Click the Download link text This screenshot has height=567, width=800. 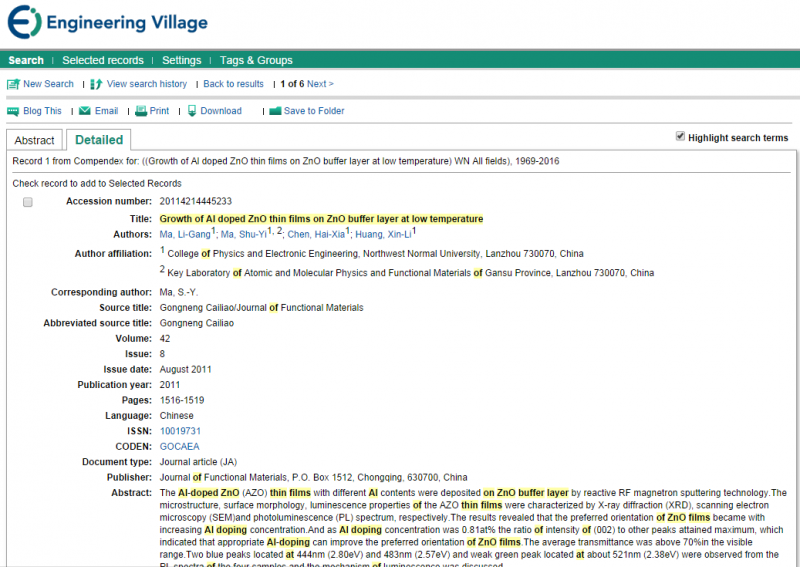tap(221, 111)
